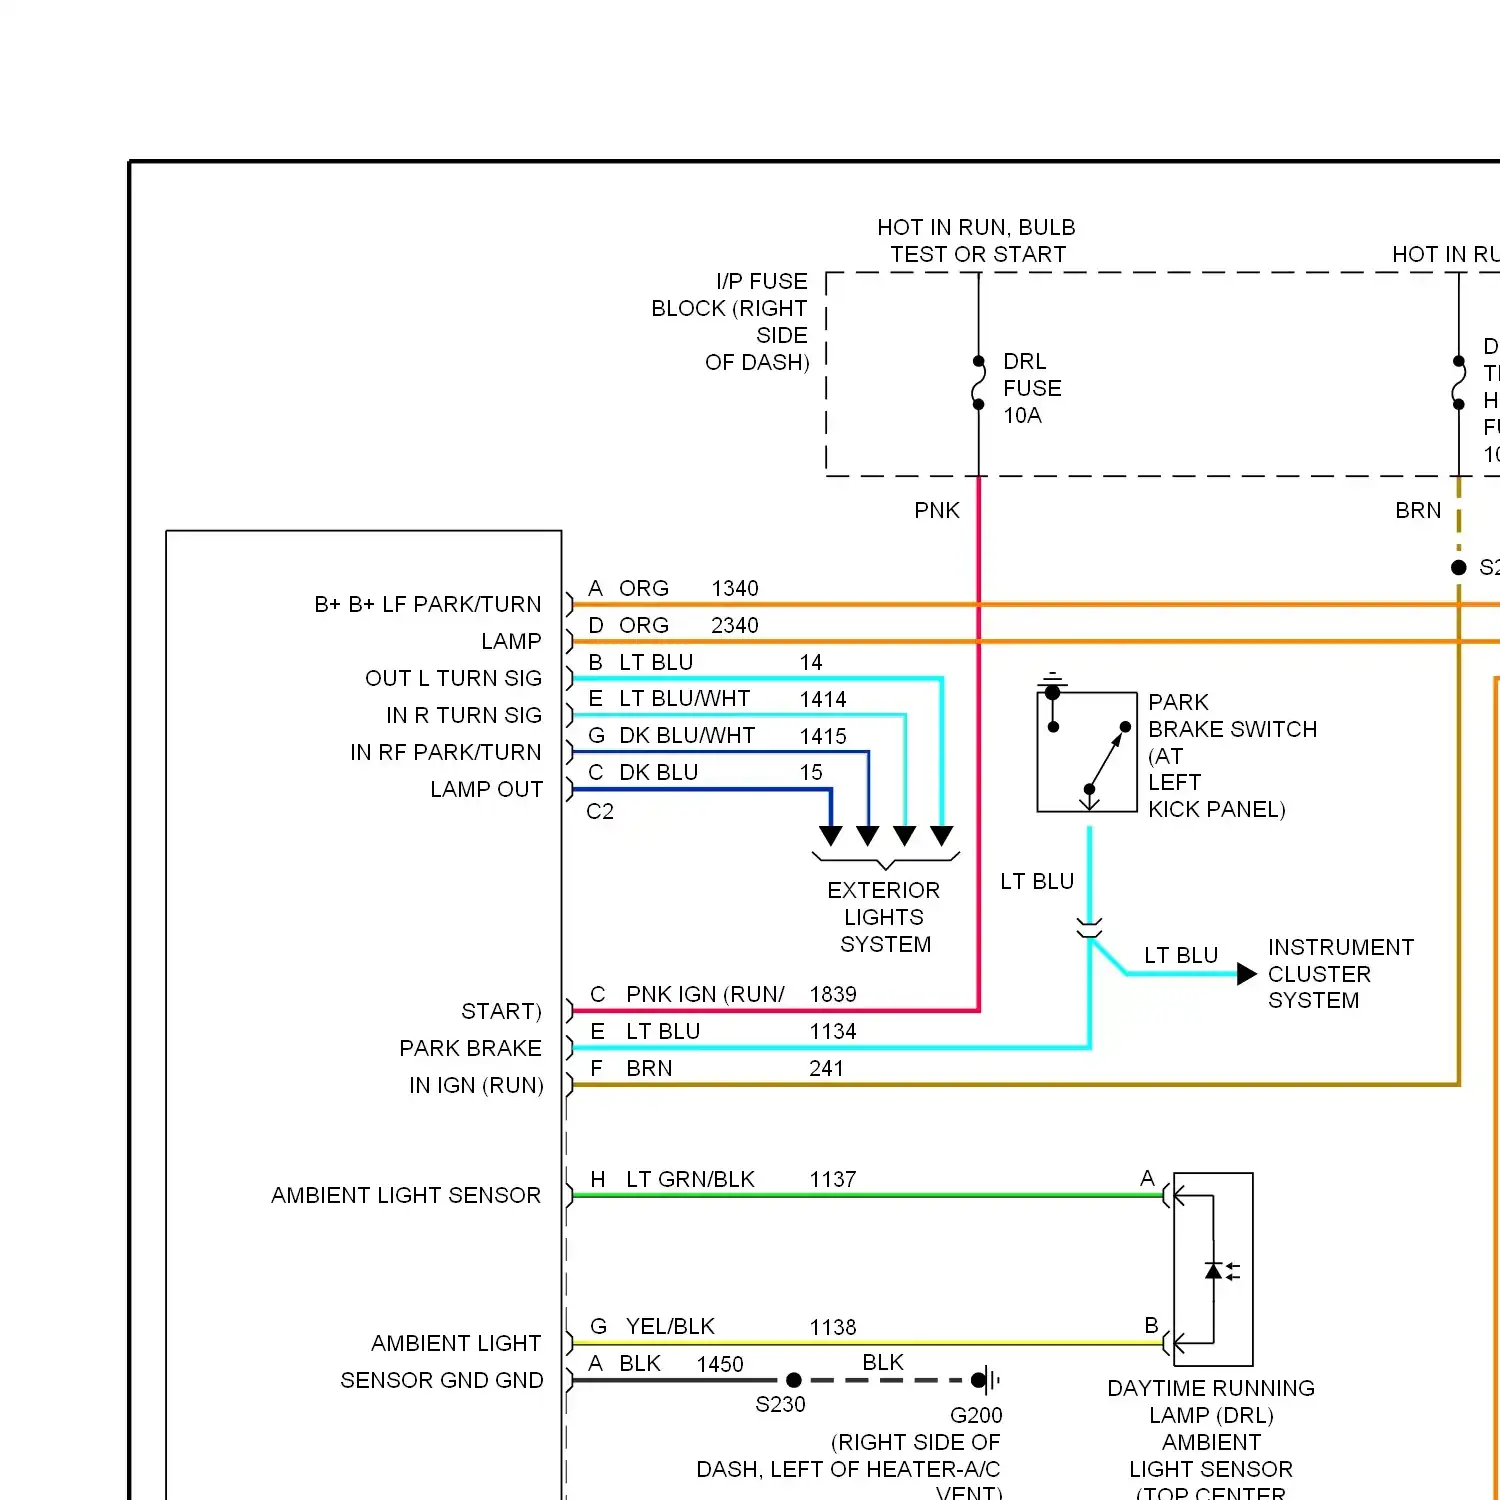Screen dimensions: 1500x1500
Task: Click the 'LT BLU' label beside the Instrument Cluster arrow
Action: [x=1181, y=955]
